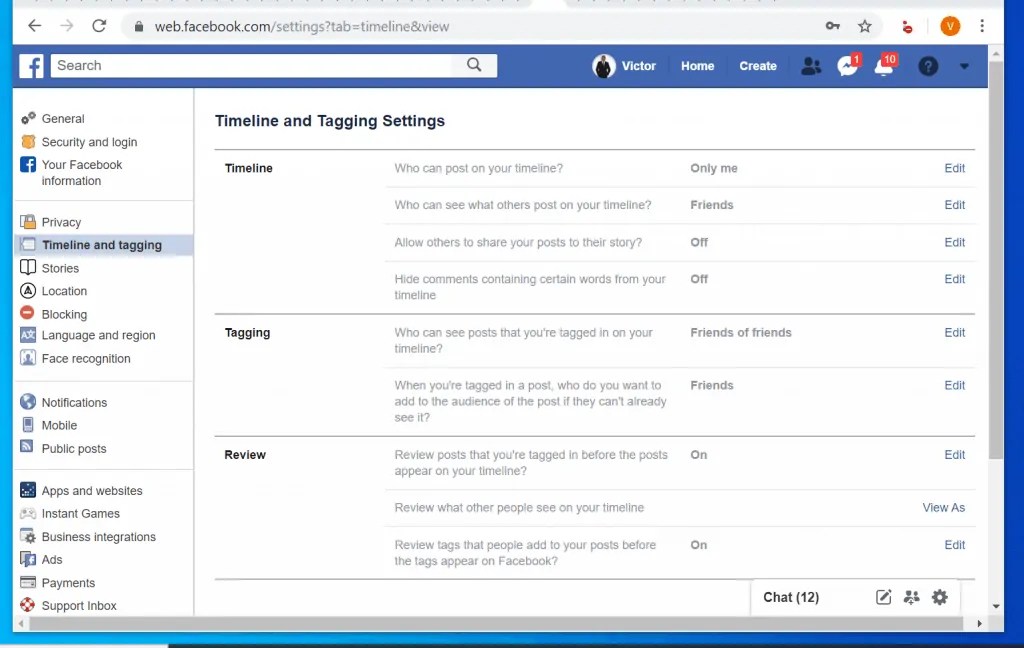
Task: Open the Chrome three-dot menu
Action: point(983,26)
